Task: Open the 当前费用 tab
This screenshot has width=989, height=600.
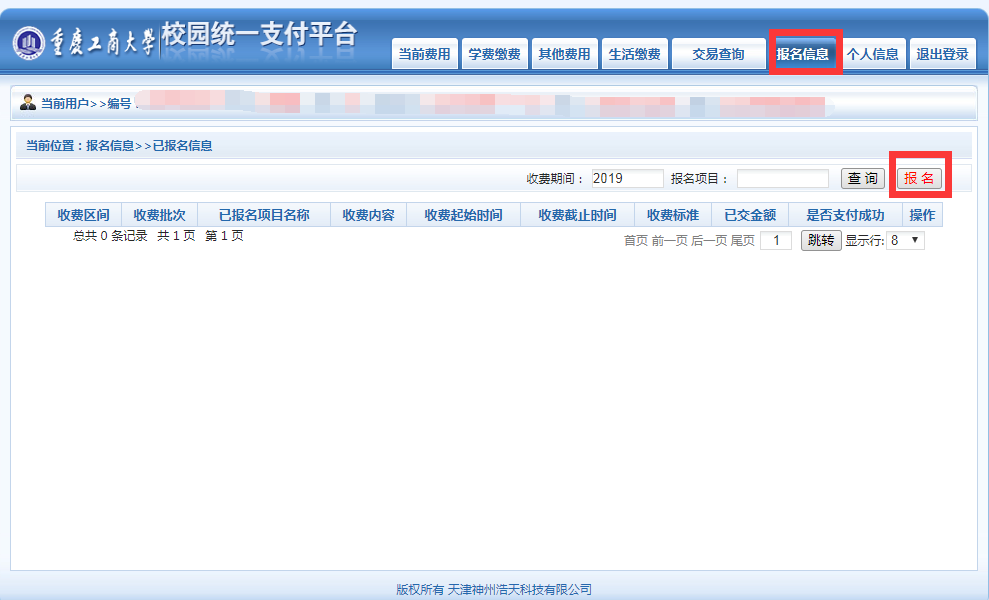Action: coord(424,55)
